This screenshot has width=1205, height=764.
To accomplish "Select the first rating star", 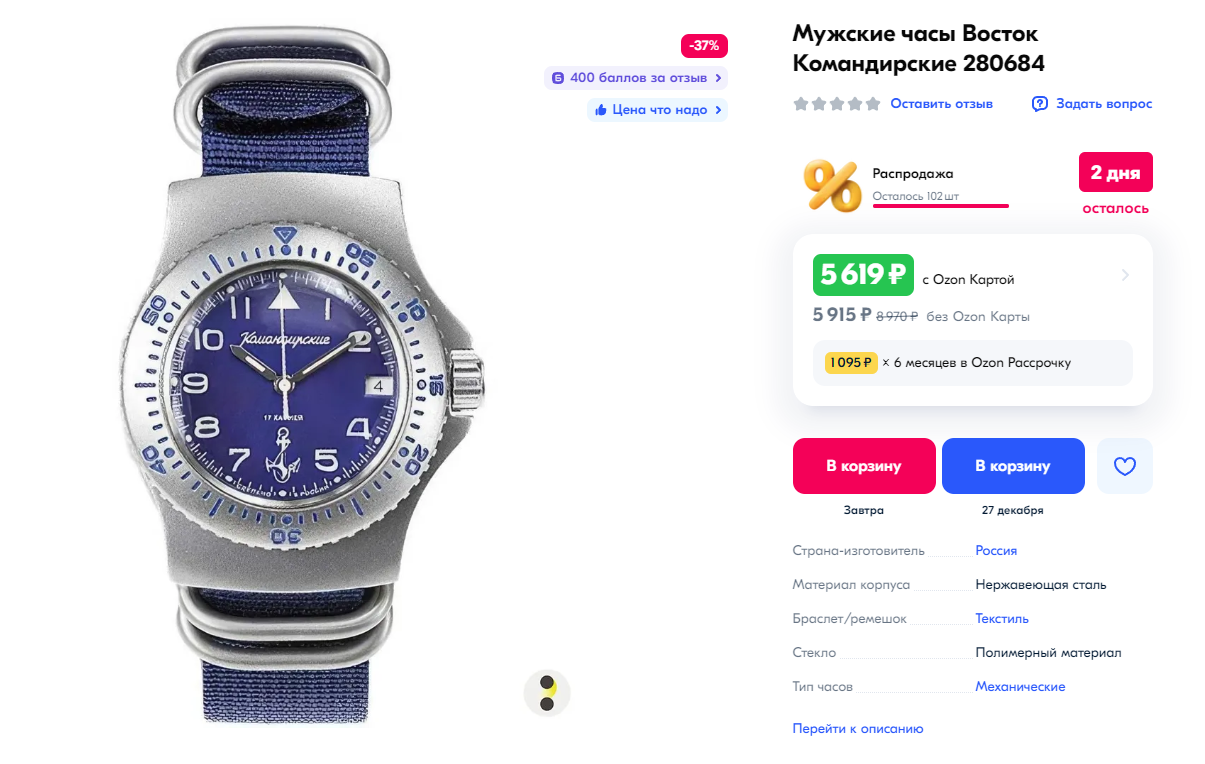I will (x=801, y=104).
